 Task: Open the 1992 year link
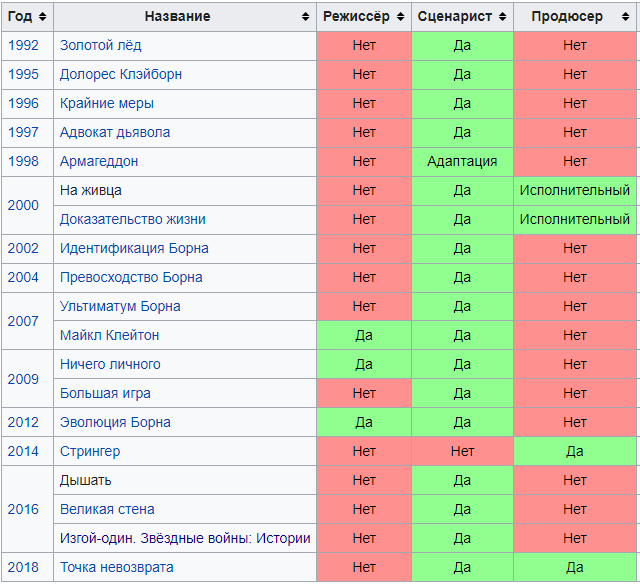(23, 45)
